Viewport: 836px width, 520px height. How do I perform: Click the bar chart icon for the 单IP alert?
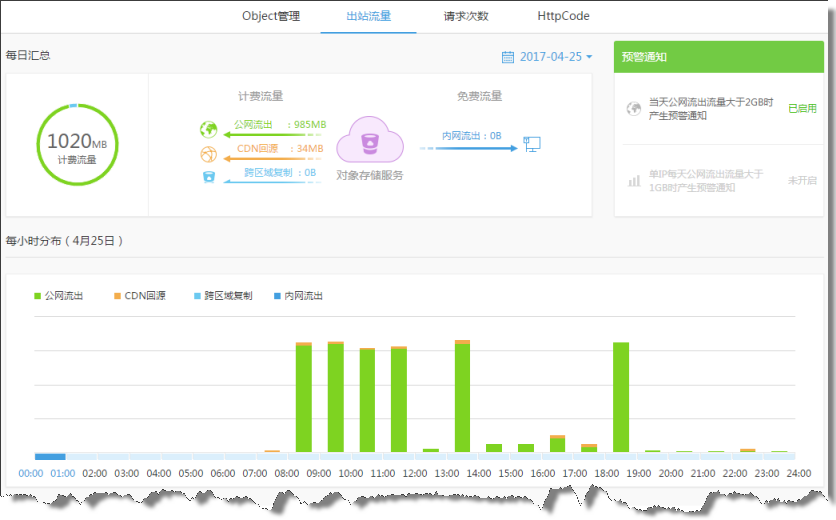pos(633,180)
